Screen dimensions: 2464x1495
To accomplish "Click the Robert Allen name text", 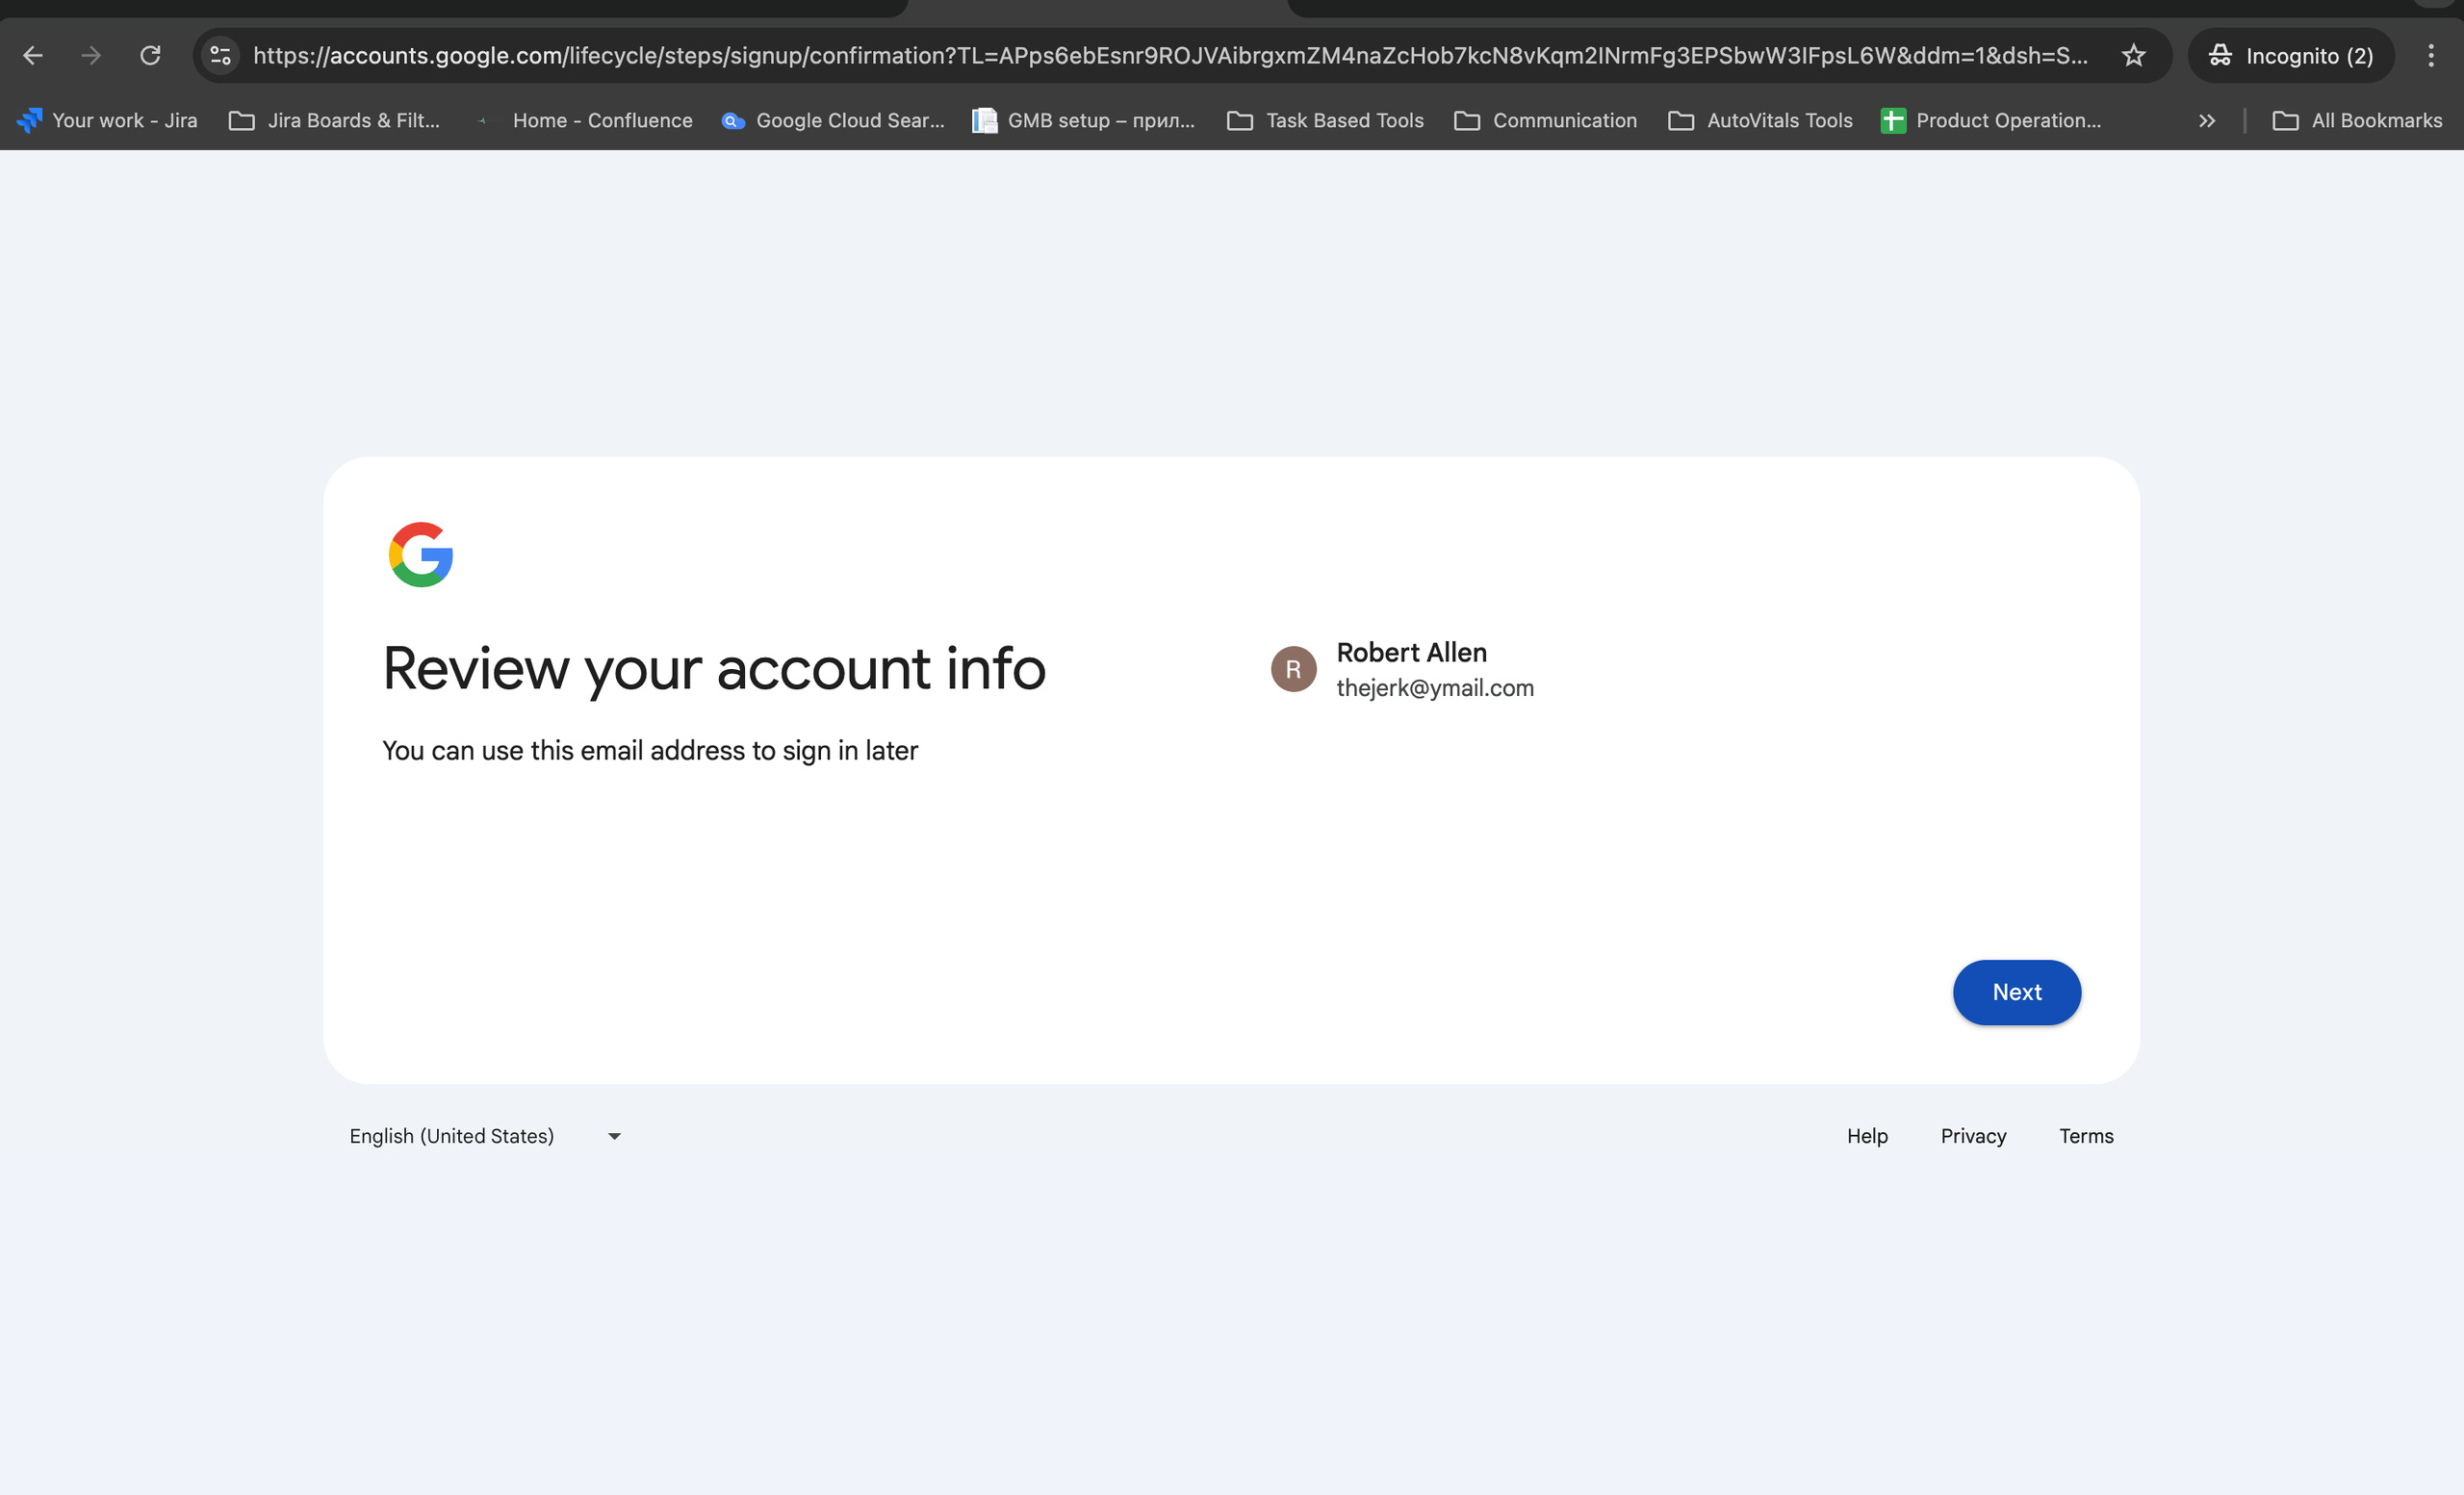I will tap(1411, 653).
